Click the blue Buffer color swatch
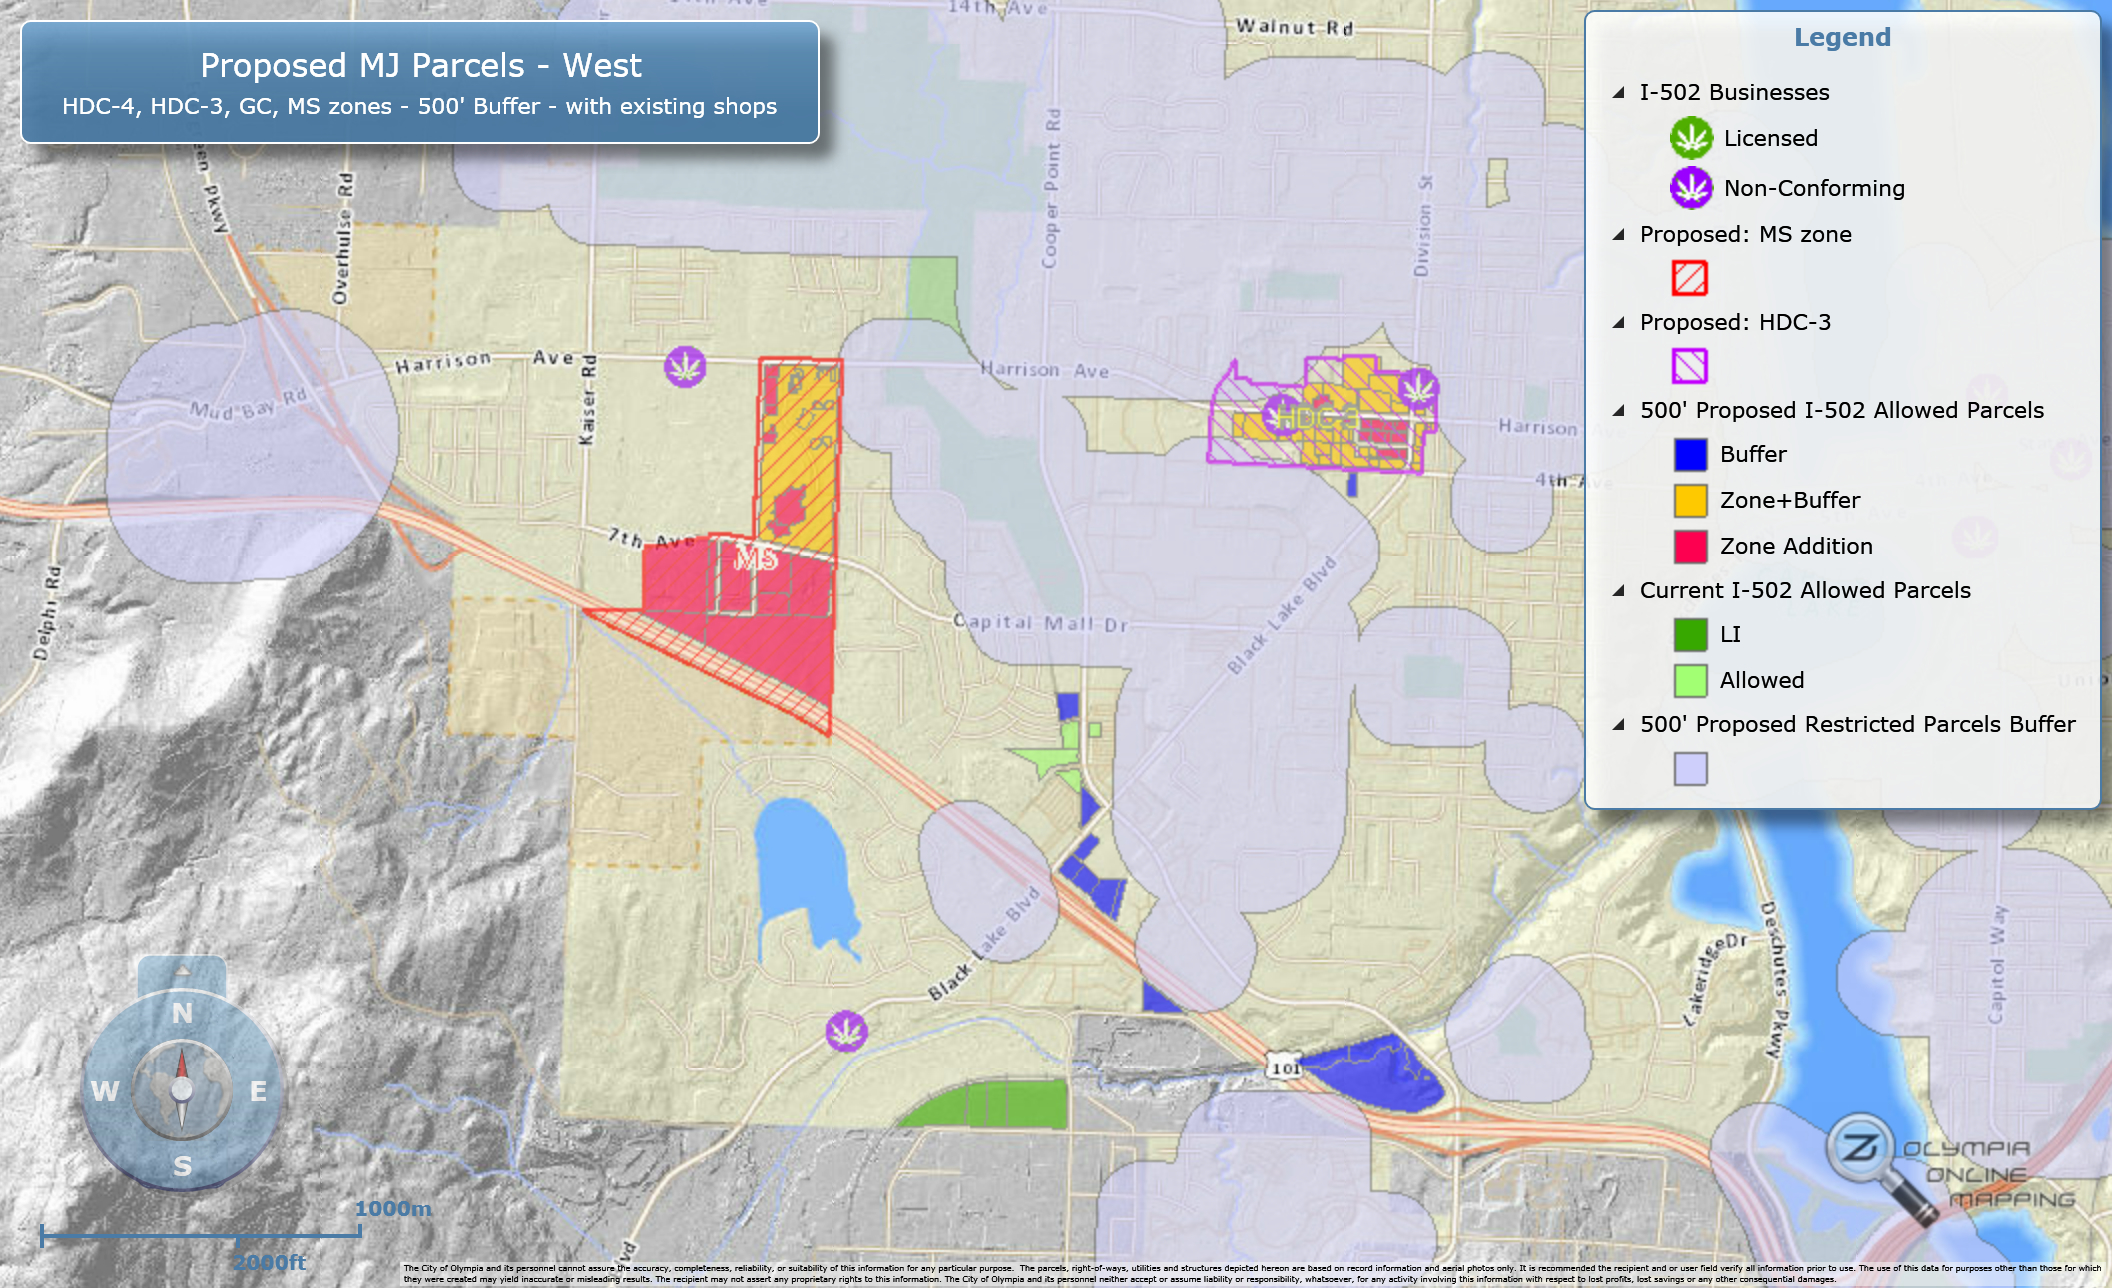2112x1288 pixels. (x=1690, y=454)
